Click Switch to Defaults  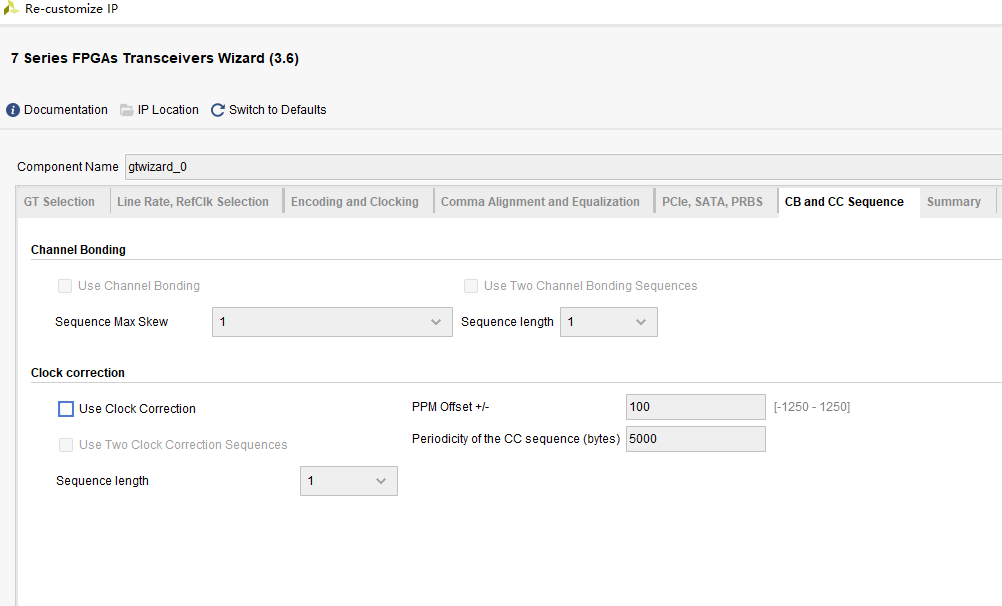[x=277, y=110]
